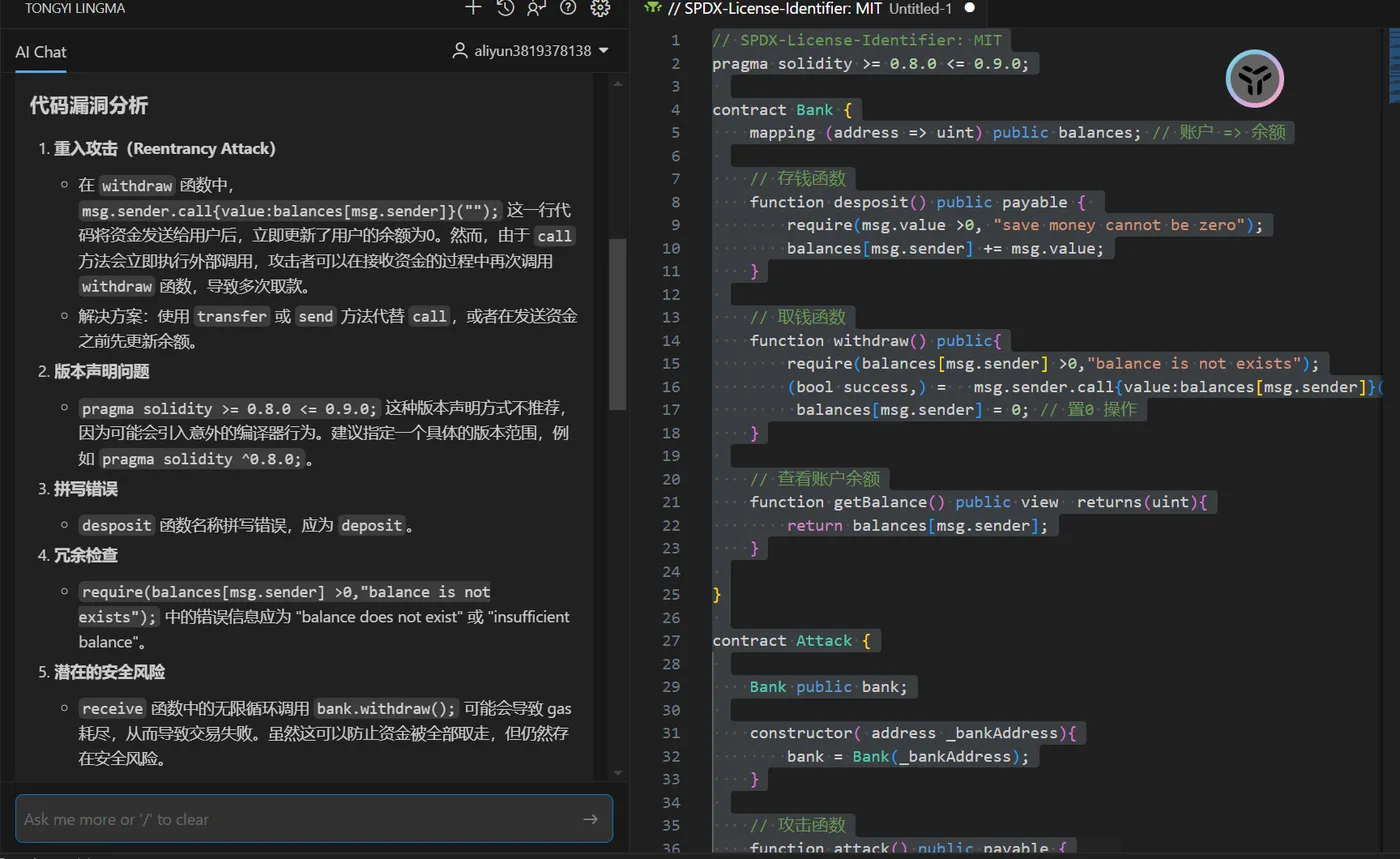Click TONGYI LINGMA panel title
Viewport: 1400px width, 859px height.
point(75,8)
